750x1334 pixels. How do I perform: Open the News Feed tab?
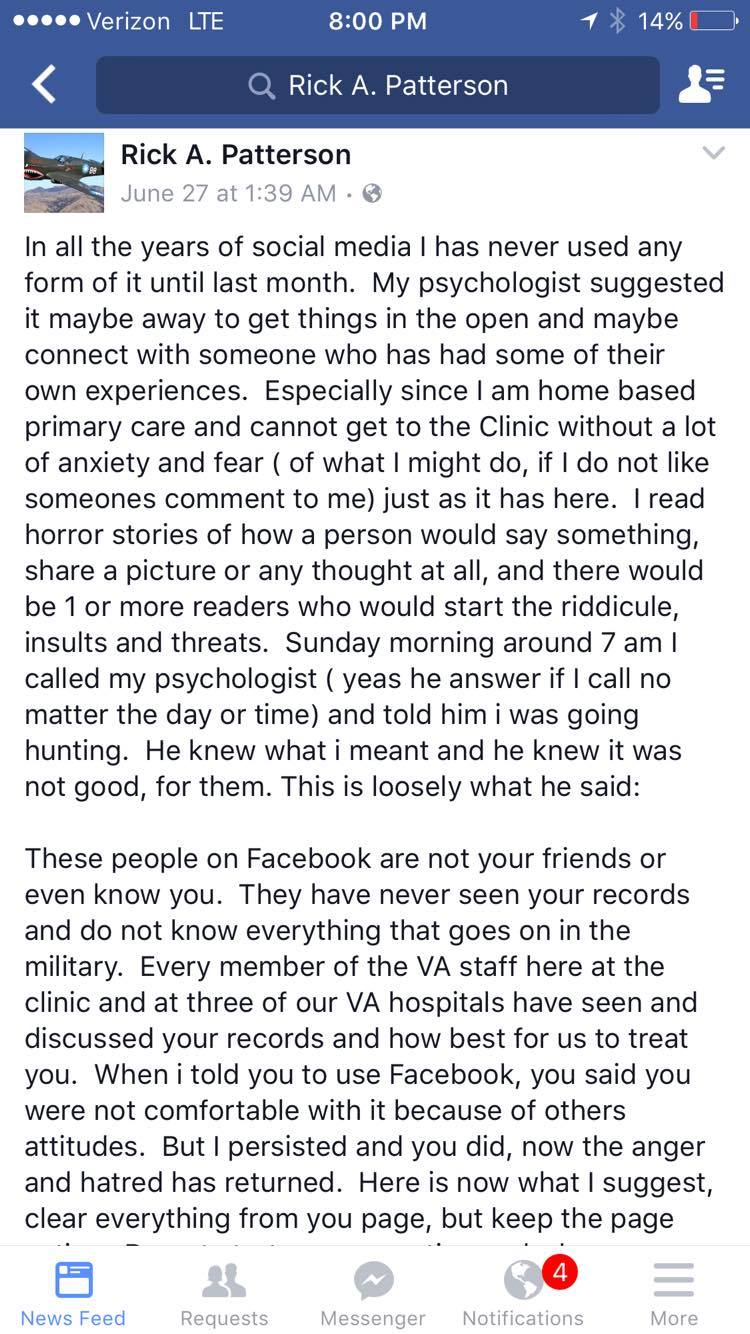pos(73,1292)
